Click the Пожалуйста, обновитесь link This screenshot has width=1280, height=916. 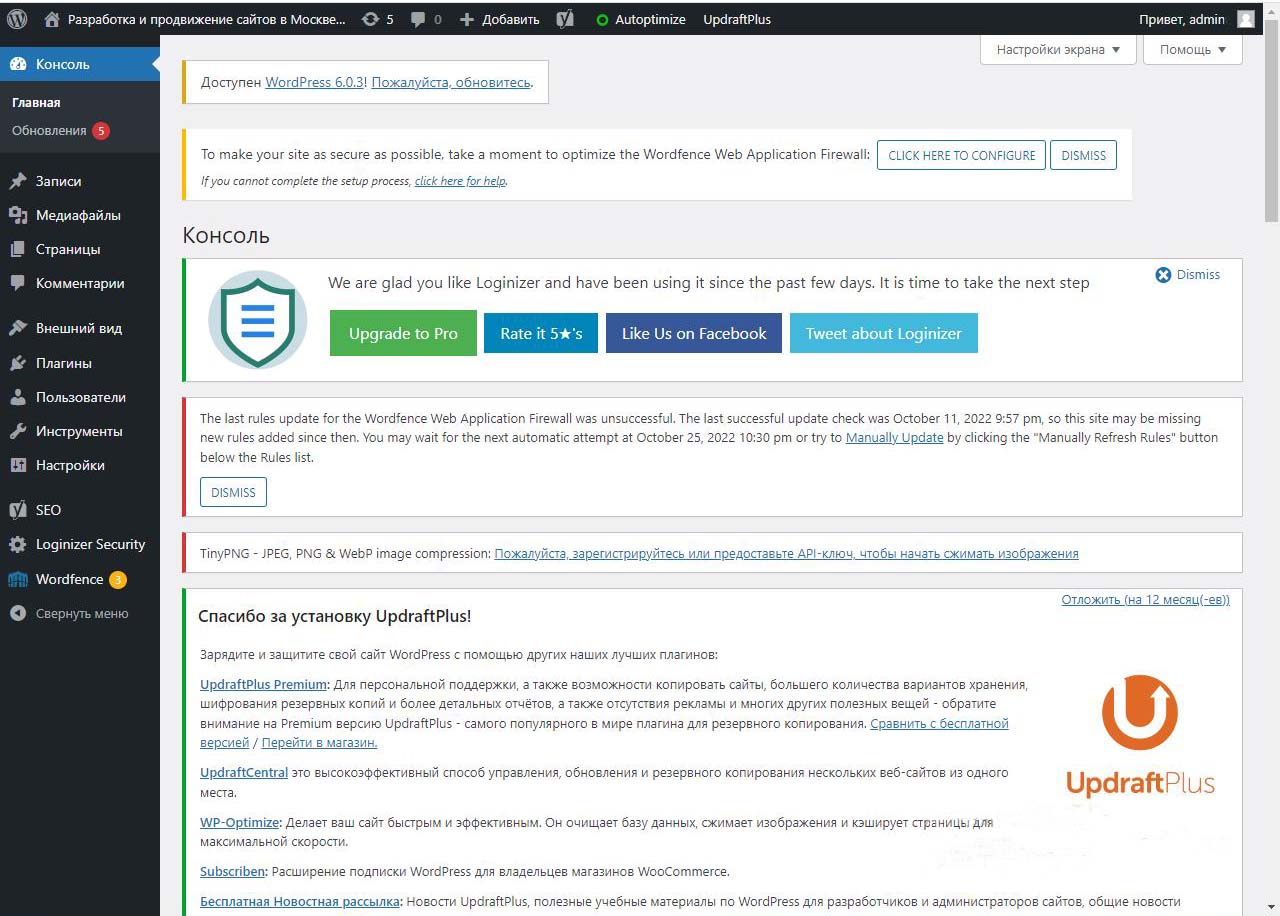pos(451,82)
